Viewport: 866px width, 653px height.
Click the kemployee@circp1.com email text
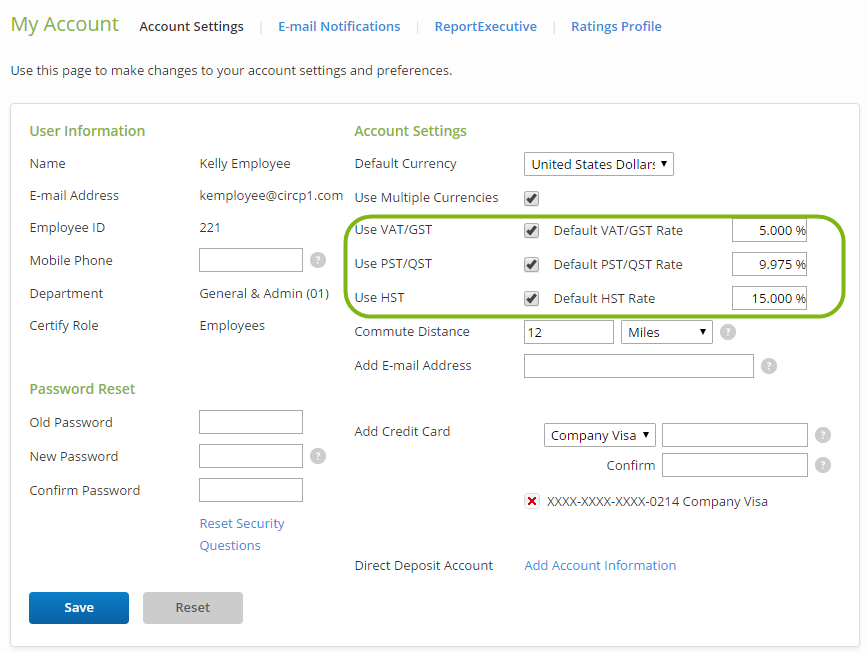(271, 196)
